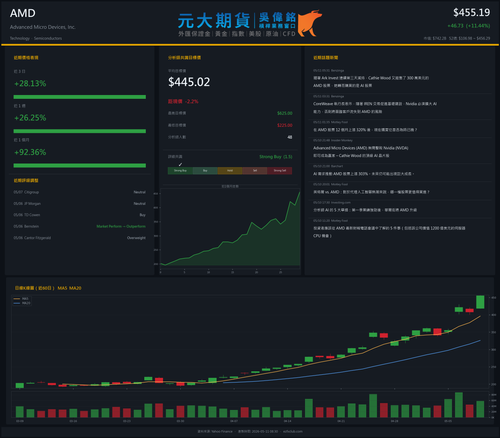Viewport: 500px width, 438px height.
Task: Click the latest tall green candlestick
Action: (x=480, y=302)
